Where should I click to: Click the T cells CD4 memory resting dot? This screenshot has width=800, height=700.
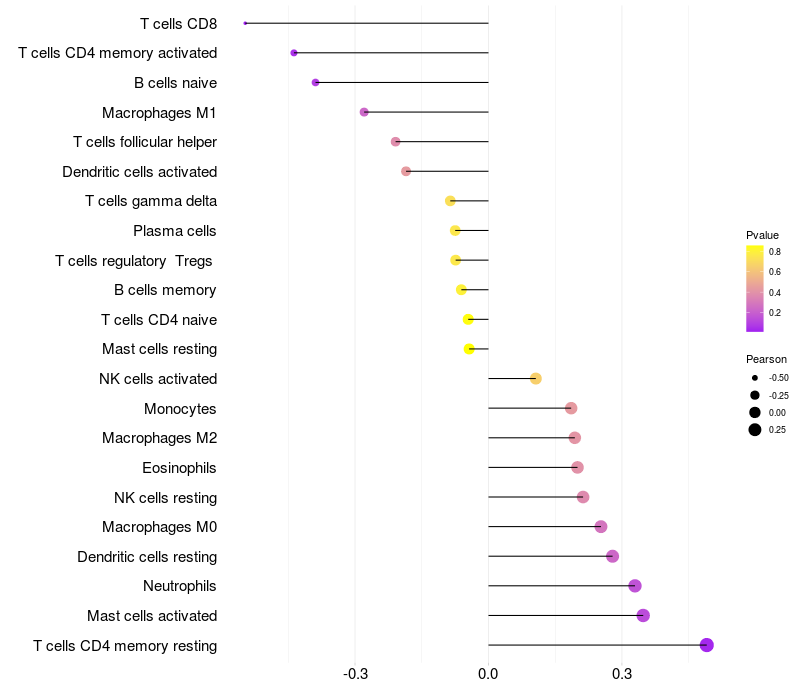click(x=707, y=645)
